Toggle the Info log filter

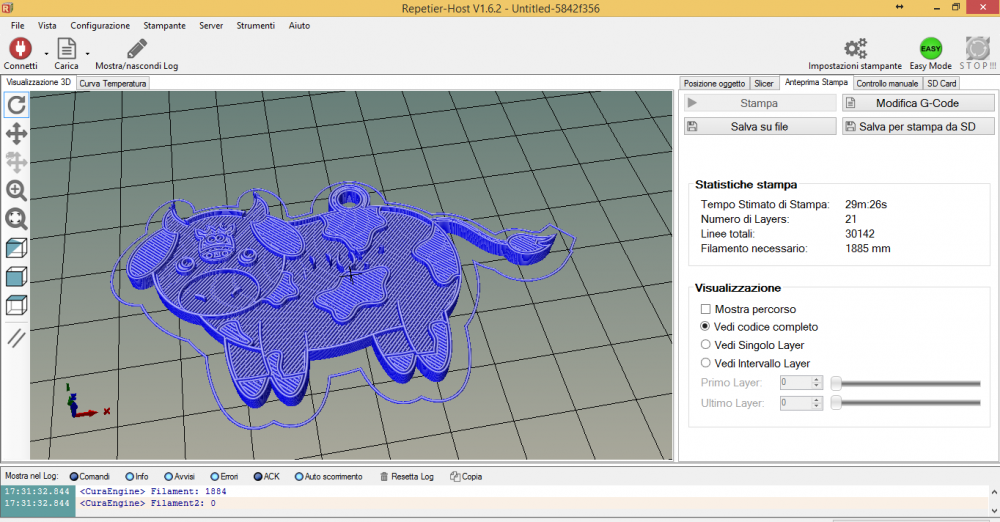(130, 477)
